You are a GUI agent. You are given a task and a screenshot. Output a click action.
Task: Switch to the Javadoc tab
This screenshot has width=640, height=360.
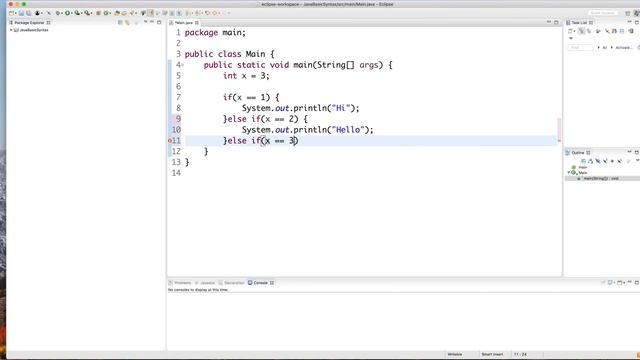(x=205, y=282)
